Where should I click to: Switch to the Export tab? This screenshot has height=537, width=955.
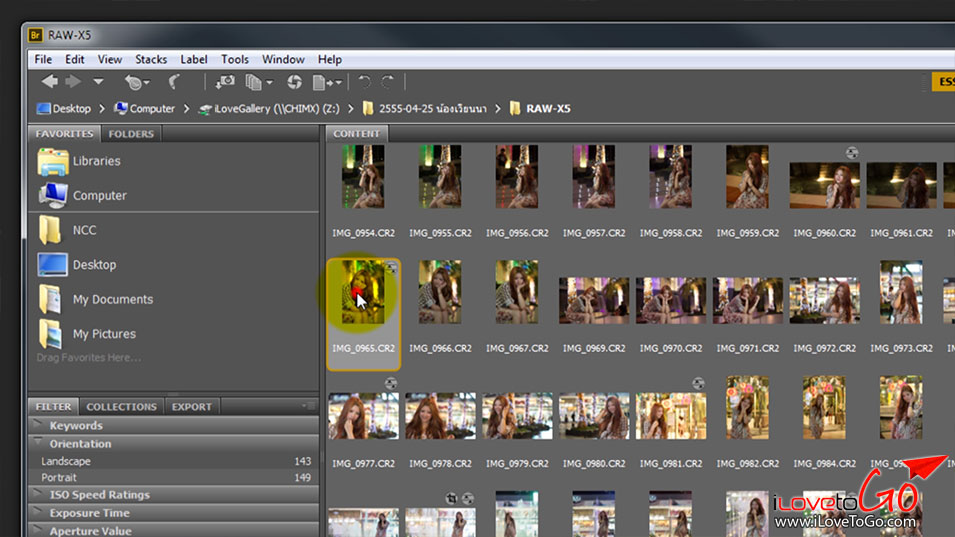pyautogui.click(x=192, y=406)
